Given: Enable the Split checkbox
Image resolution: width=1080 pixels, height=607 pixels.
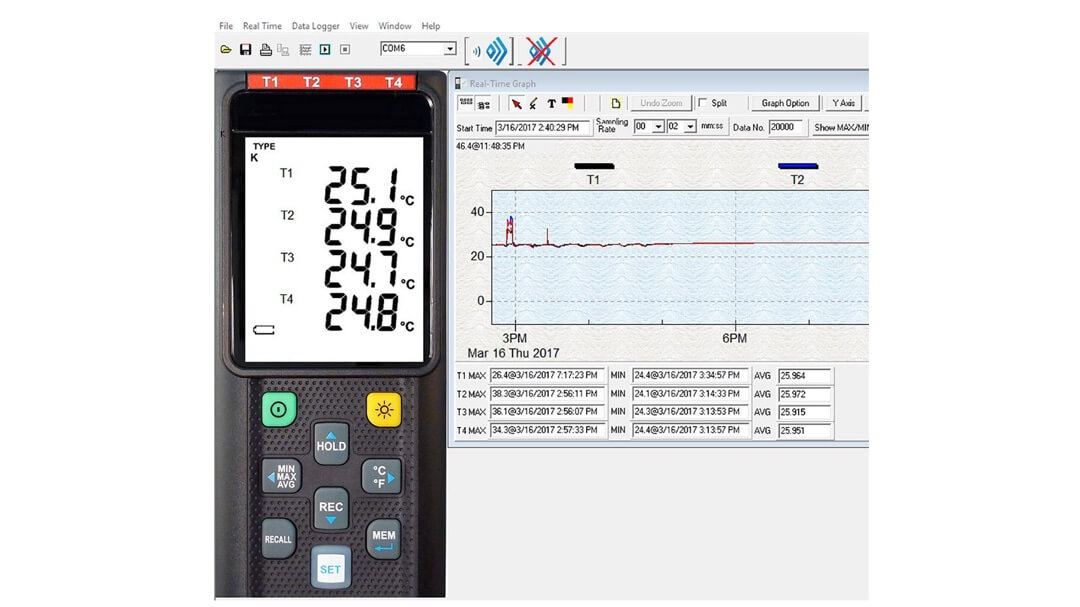Looking at the screenshot, I should (703, 103).
